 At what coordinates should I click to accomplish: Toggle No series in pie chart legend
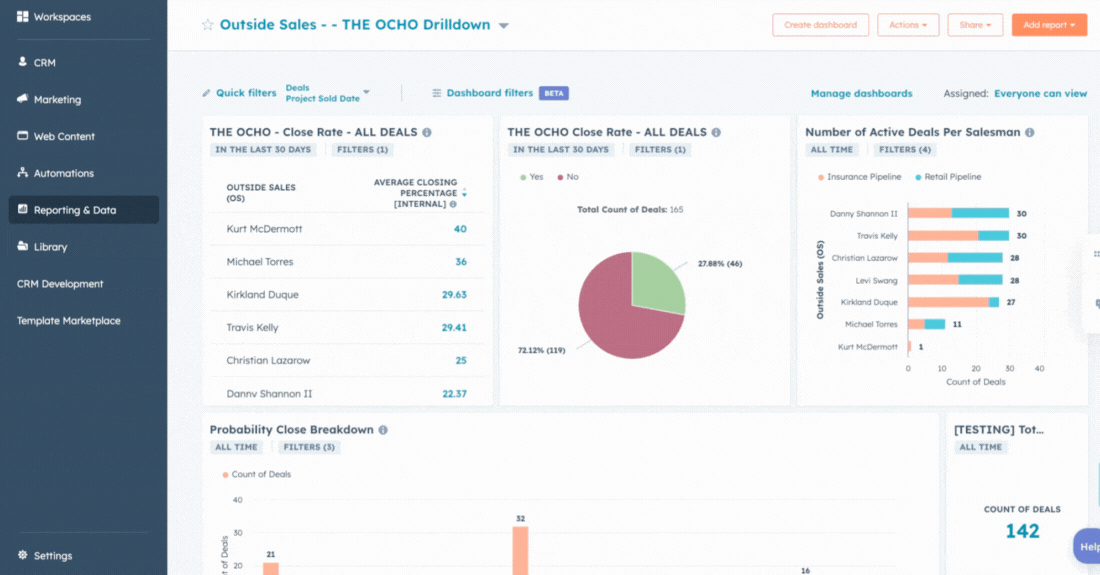(568, 177)
